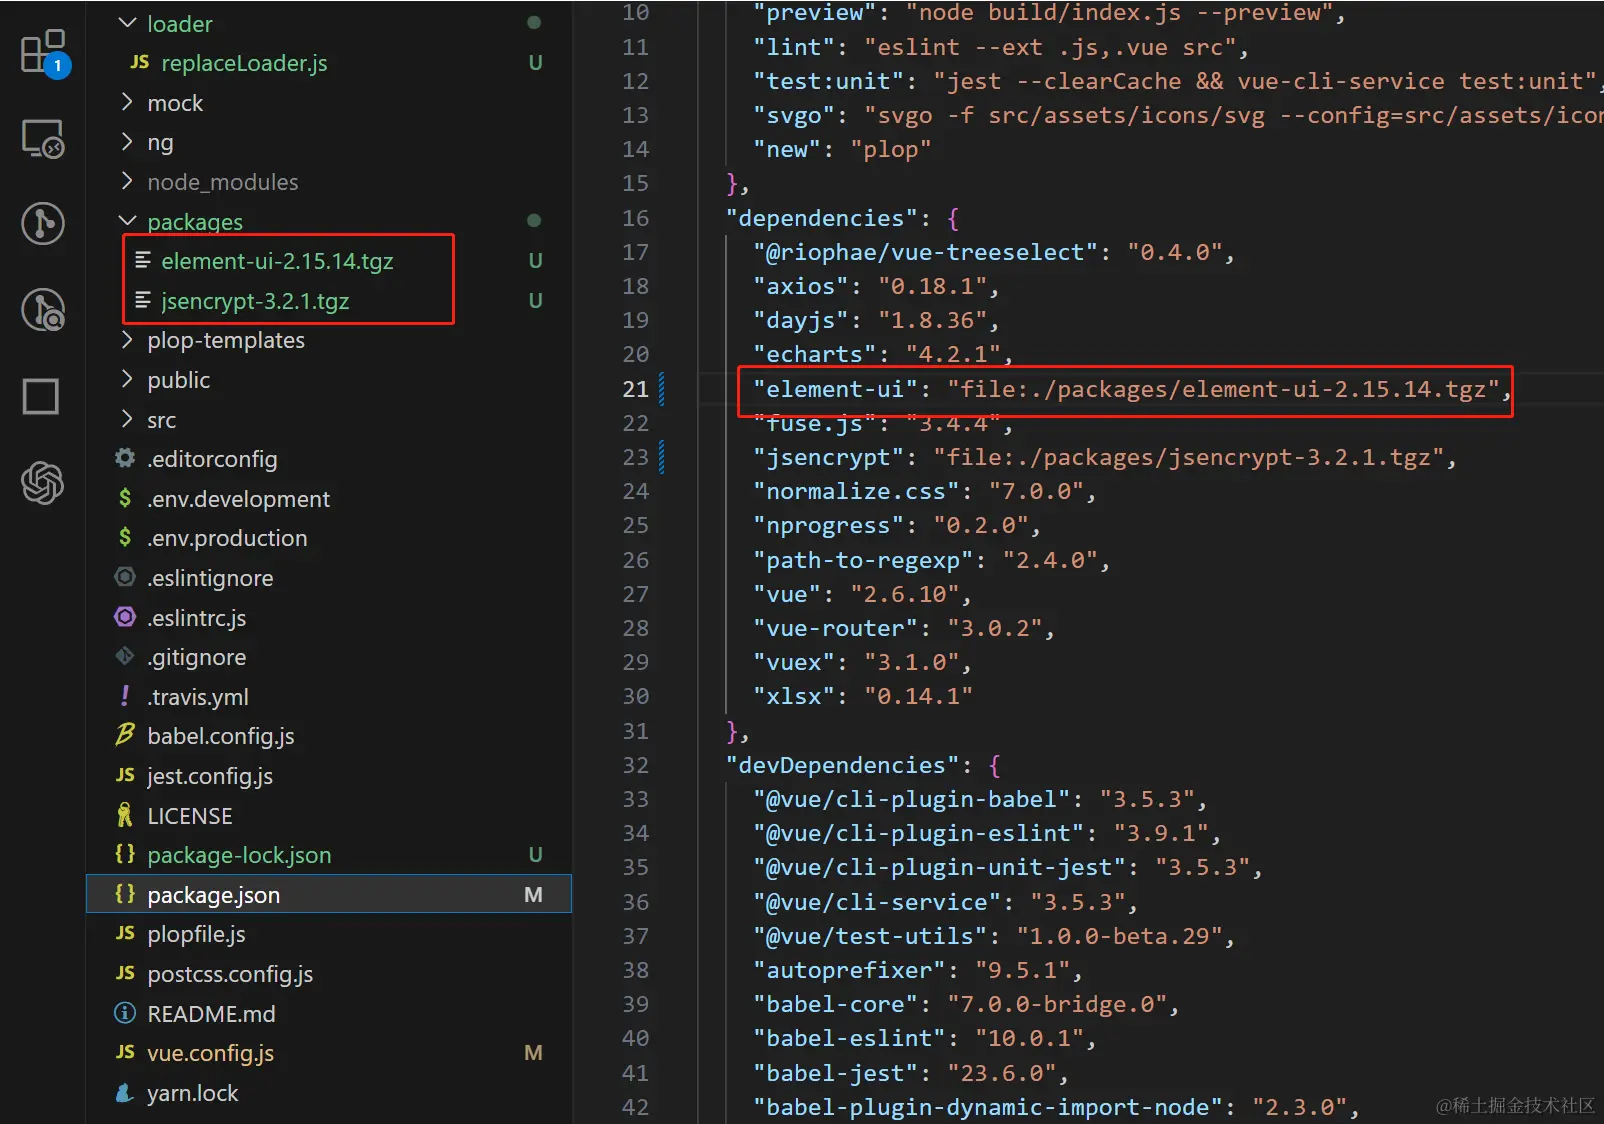
Task: Click the ESLint icon beside .eslintrc.js
Action: [x=125, y=617]
